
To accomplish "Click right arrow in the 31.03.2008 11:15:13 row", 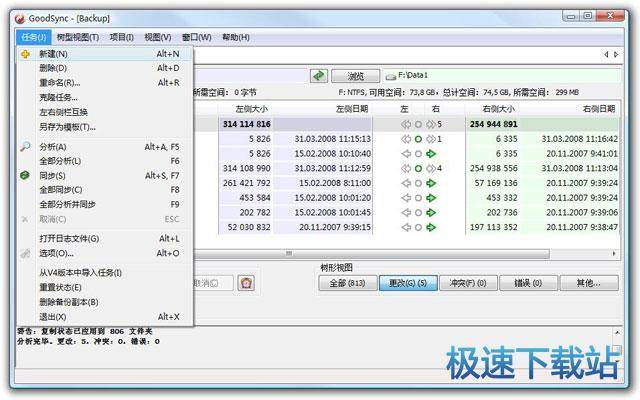I will click(431, 139).
